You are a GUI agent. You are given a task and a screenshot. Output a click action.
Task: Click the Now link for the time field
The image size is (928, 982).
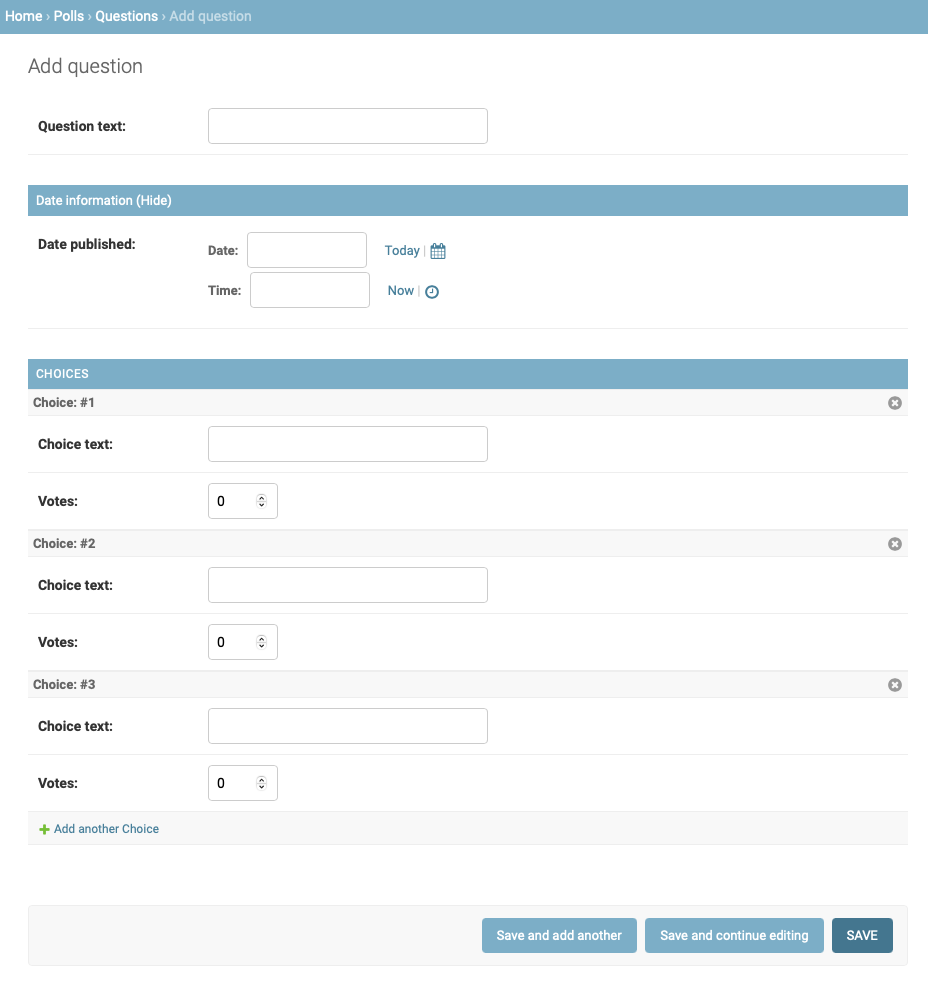(x=399, y=290)
